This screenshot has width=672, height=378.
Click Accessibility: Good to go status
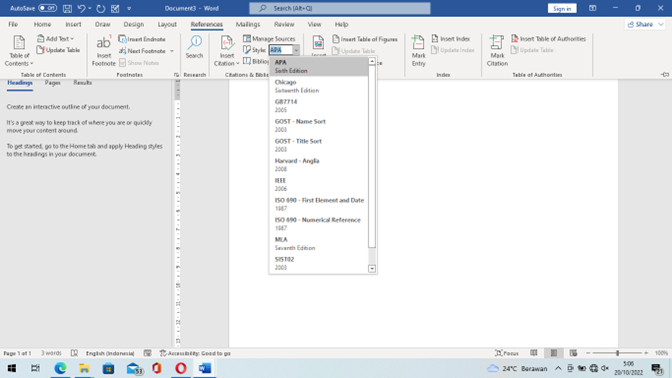coord(195,353)
